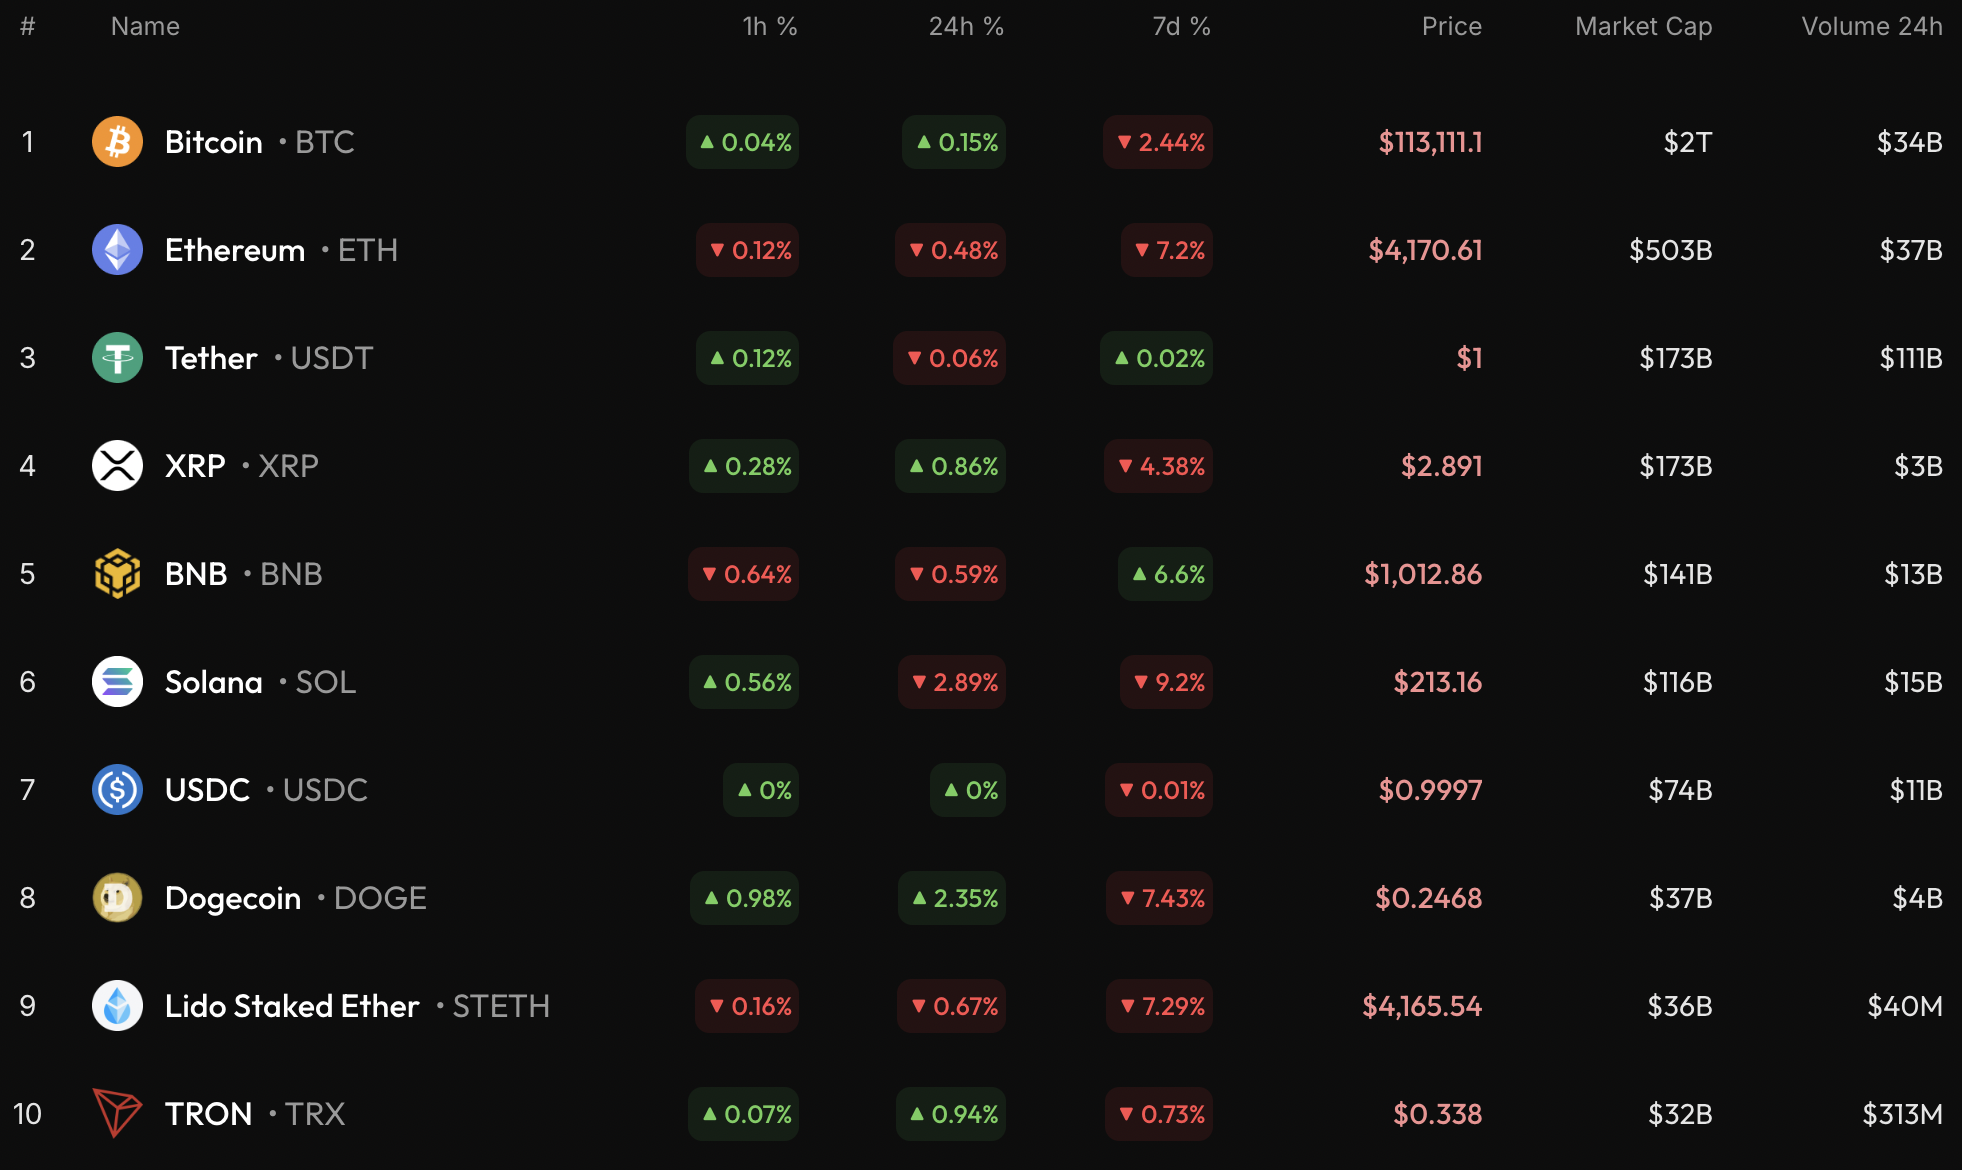Click the Dogecoin logo icon
Image resolution: width=1962 pixels, height=1170 pixels.
pyautogui.click(x=117, y=898)
